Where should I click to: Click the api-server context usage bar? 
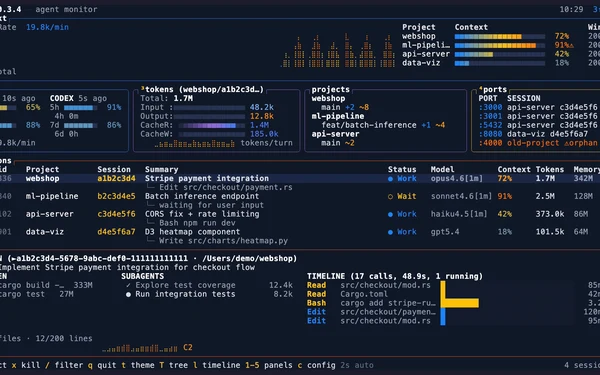tap(500, 54)
